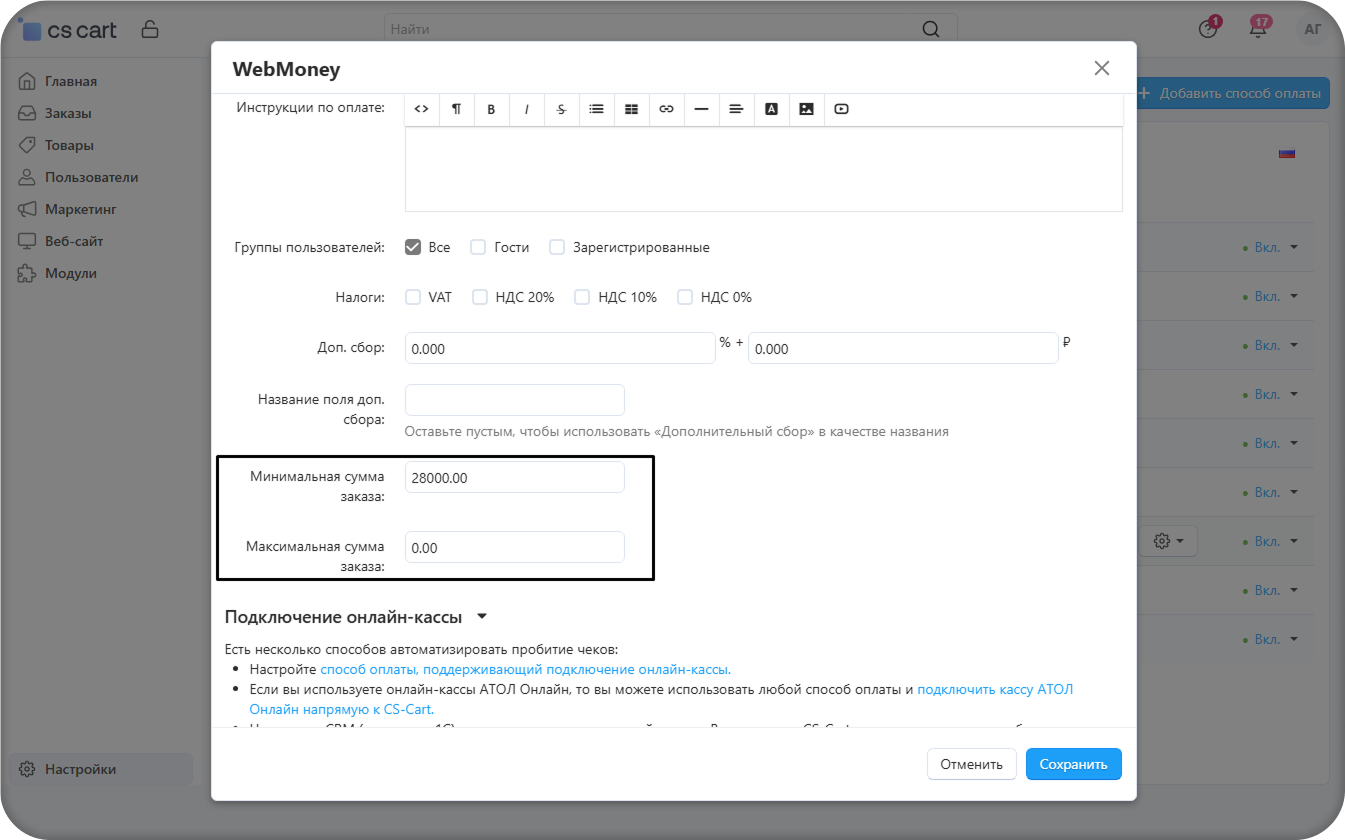Open the АГ user avatar menu
The image size is (1345, 840).
[1313, 29]
